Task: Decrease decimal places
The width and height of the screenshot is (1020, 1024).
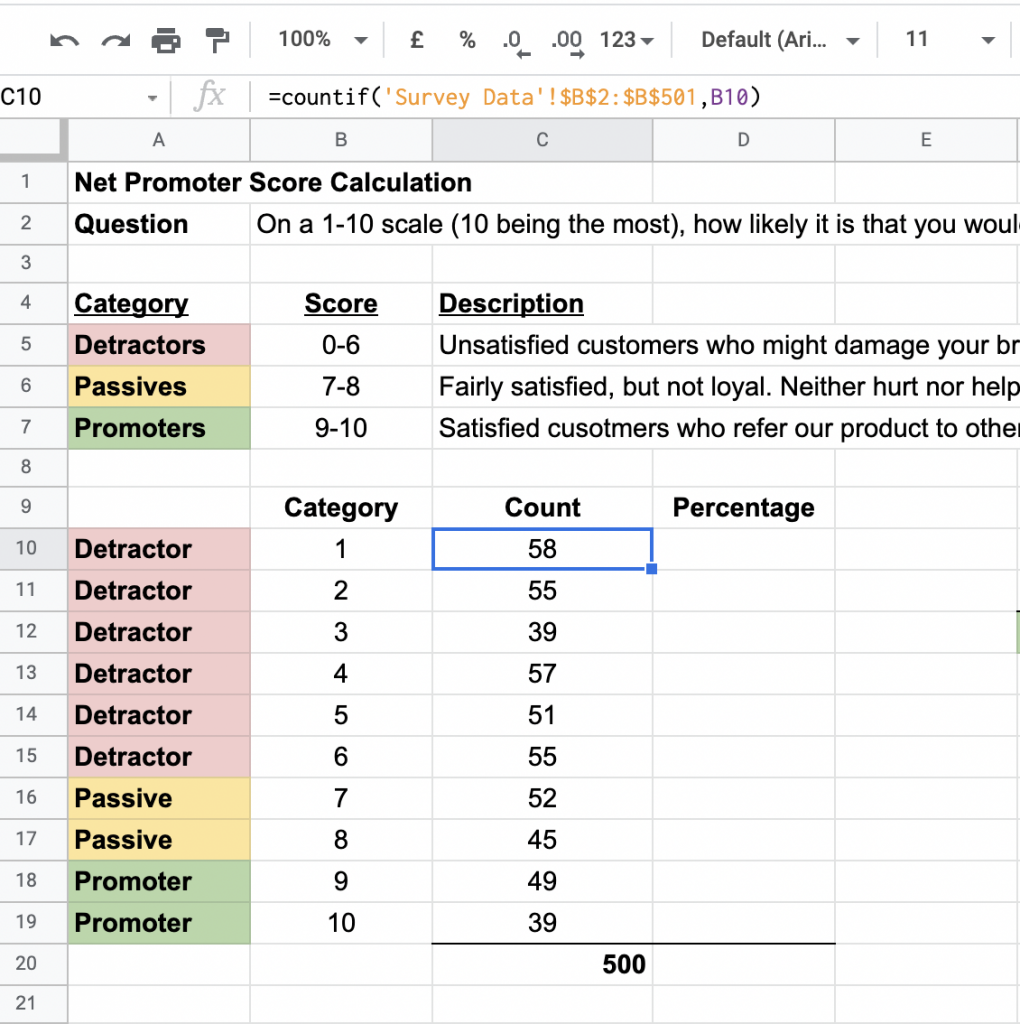Action: [x=515, y=40]
